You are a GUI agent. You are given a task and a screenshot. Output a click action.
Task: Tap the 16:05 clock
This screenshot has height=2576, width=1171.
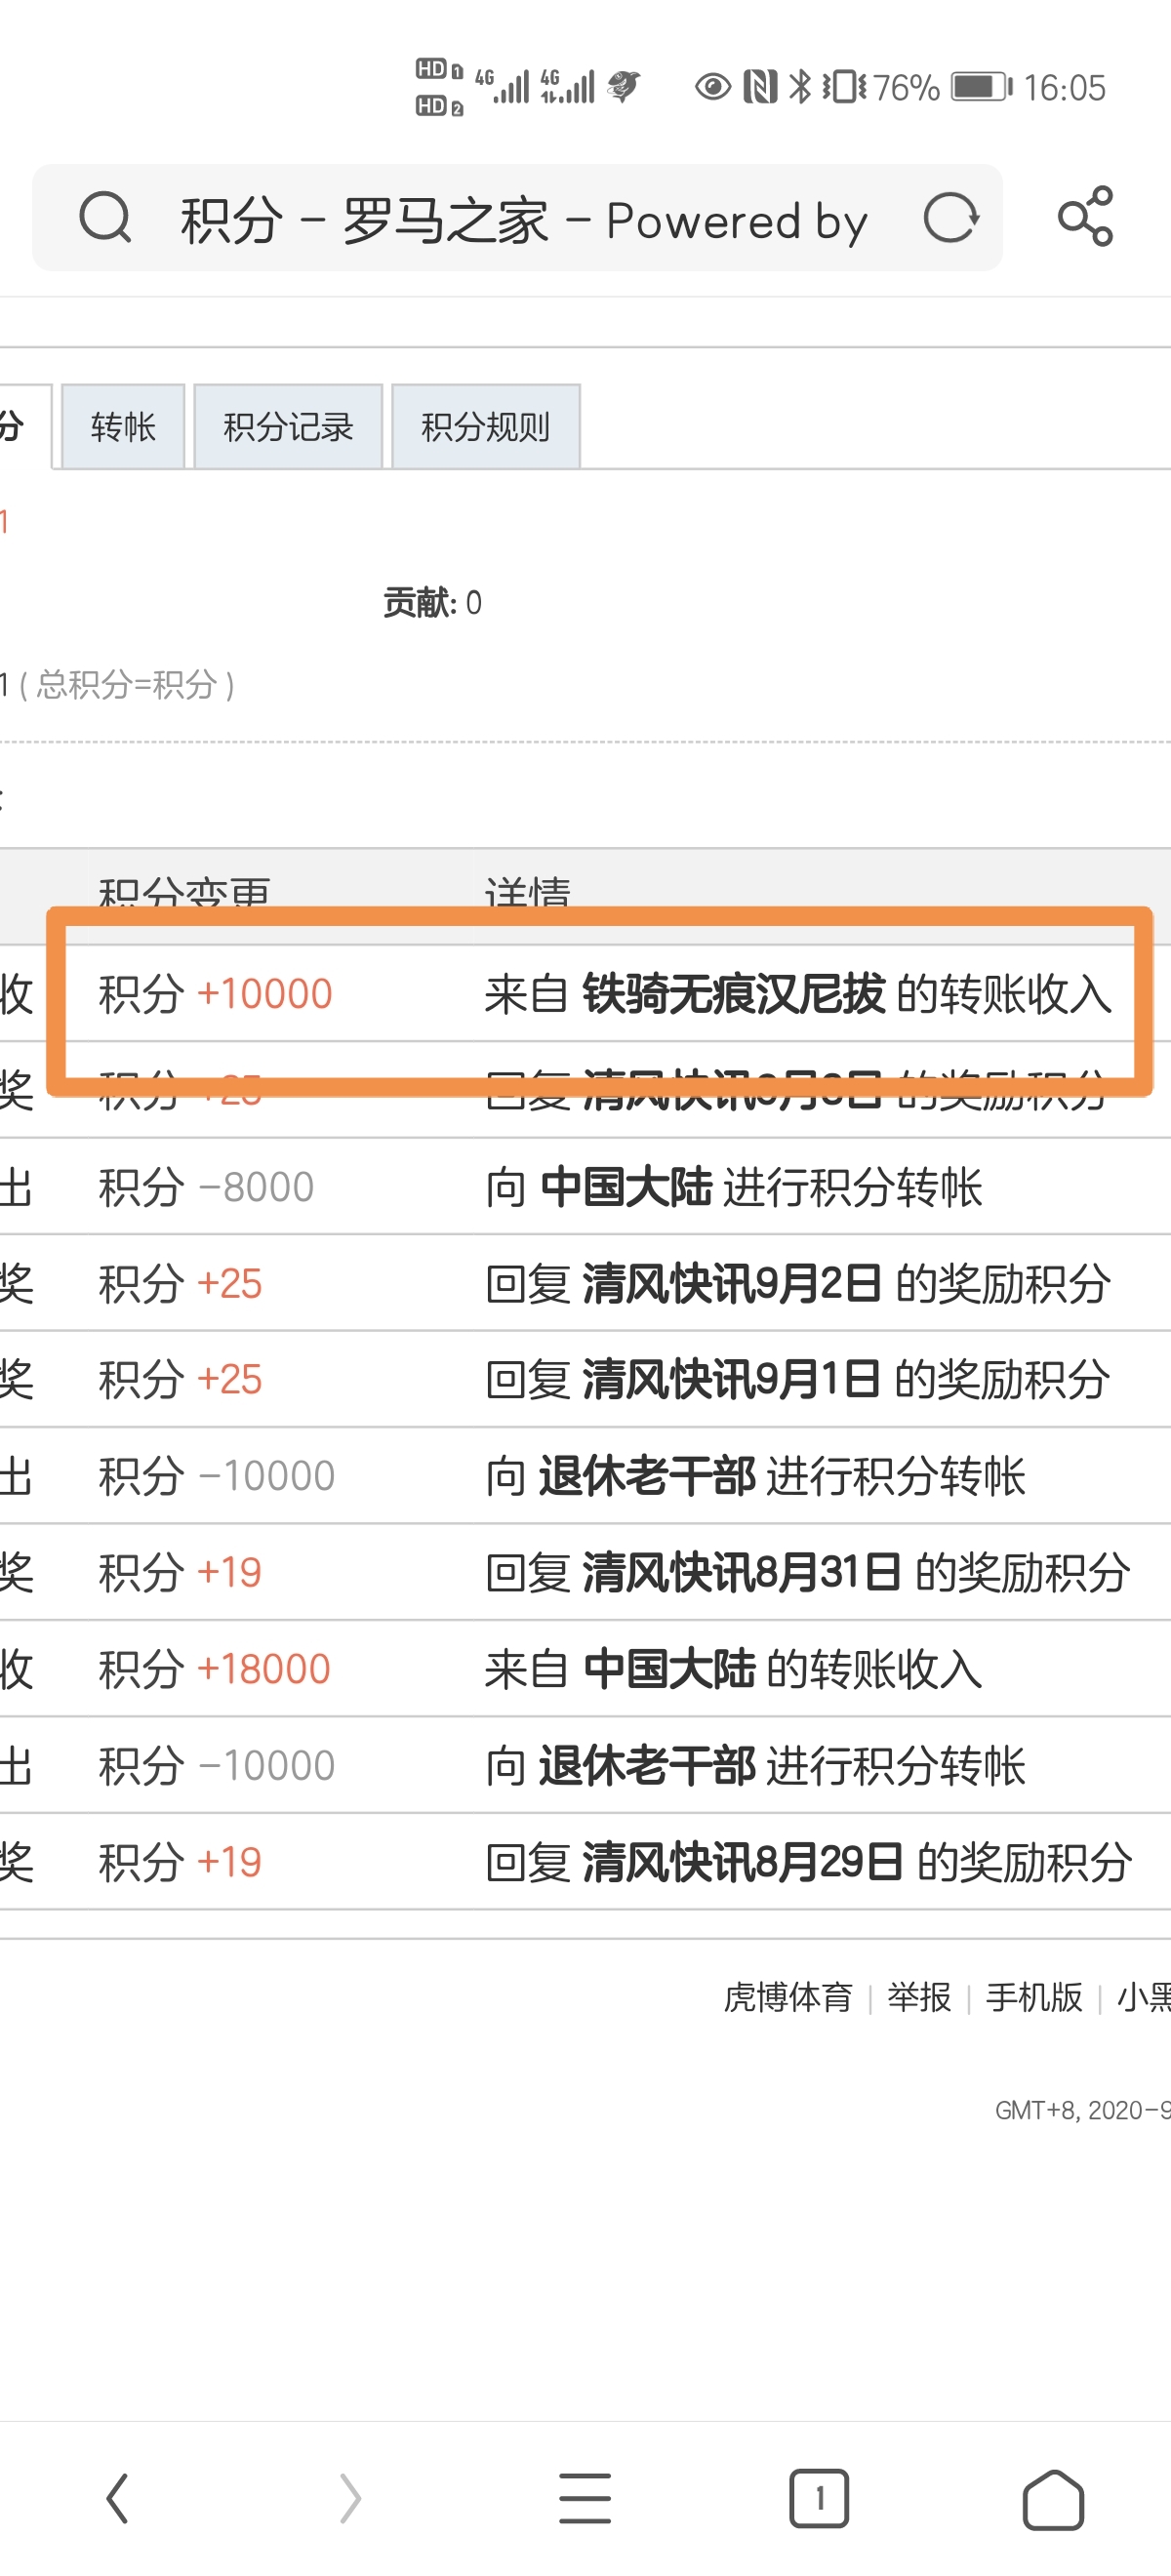(1064, 88)
